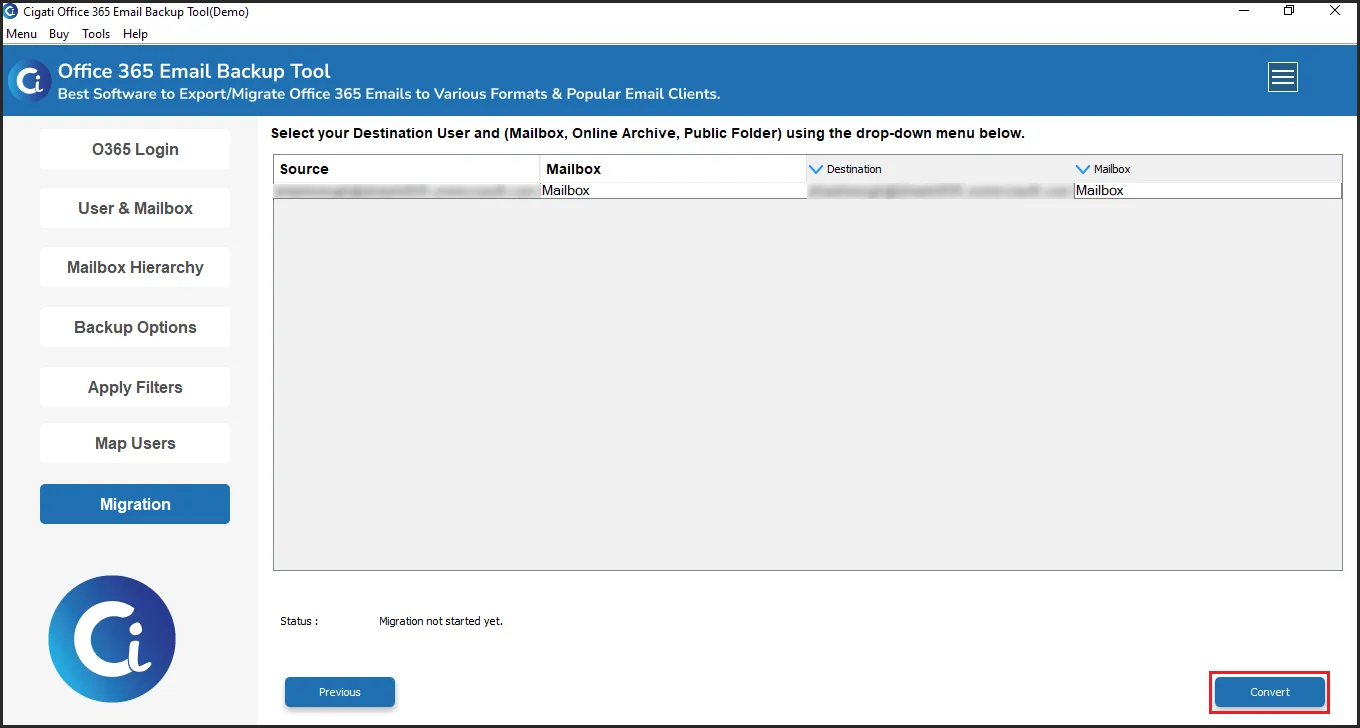This screenshot has height=728, width=1360.
Task: Switch to the Map Users step
Action: coord(135,443)
